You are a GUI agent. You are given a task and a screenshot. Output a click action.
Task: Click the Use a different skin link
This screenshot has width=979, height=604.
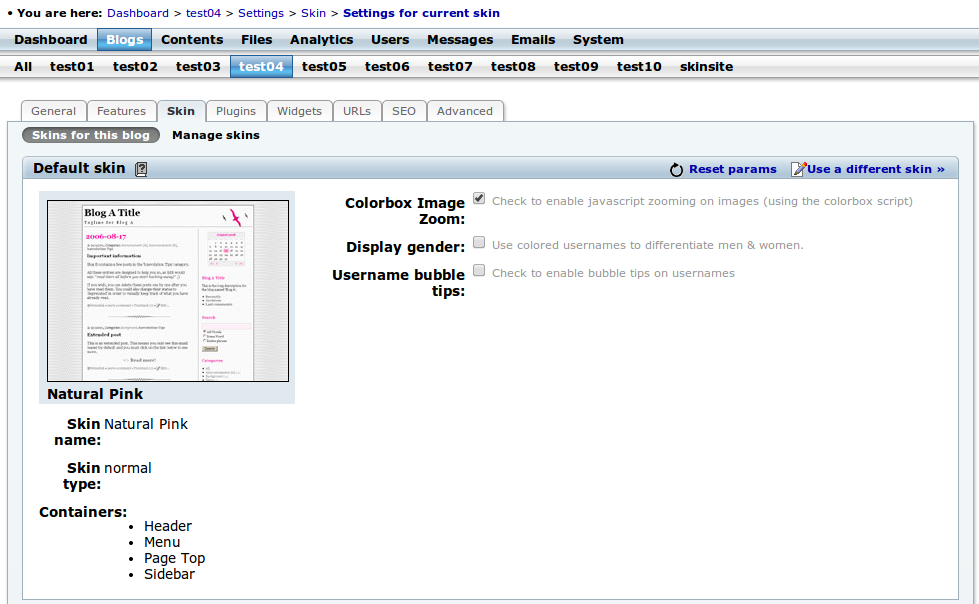[x=876, y=169]
